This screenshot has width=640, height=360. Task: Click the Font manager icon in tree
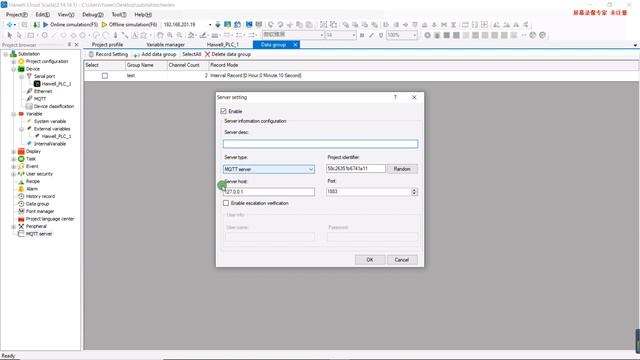pos(21,211)
